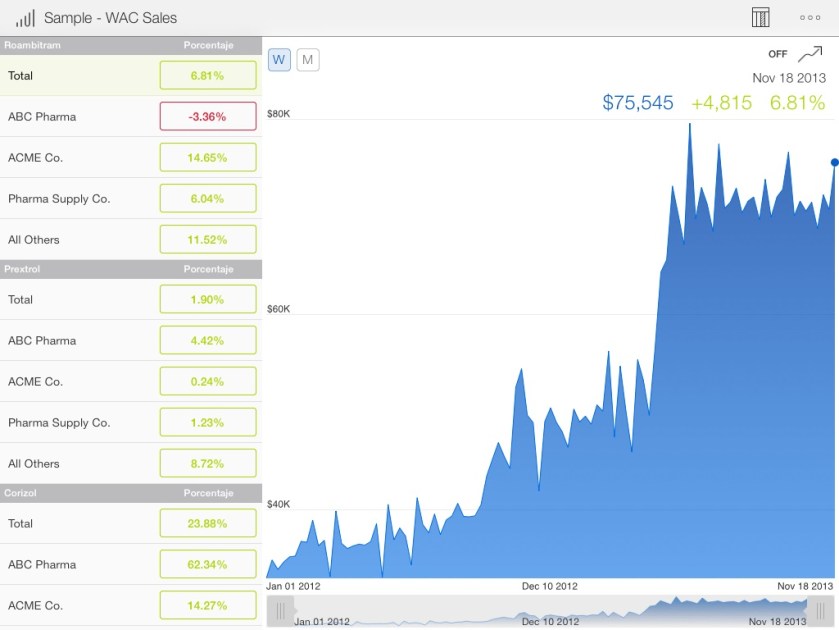Tap the blue data point marker on the chart
Screen dimensions: 839x630
click(834, 162)
